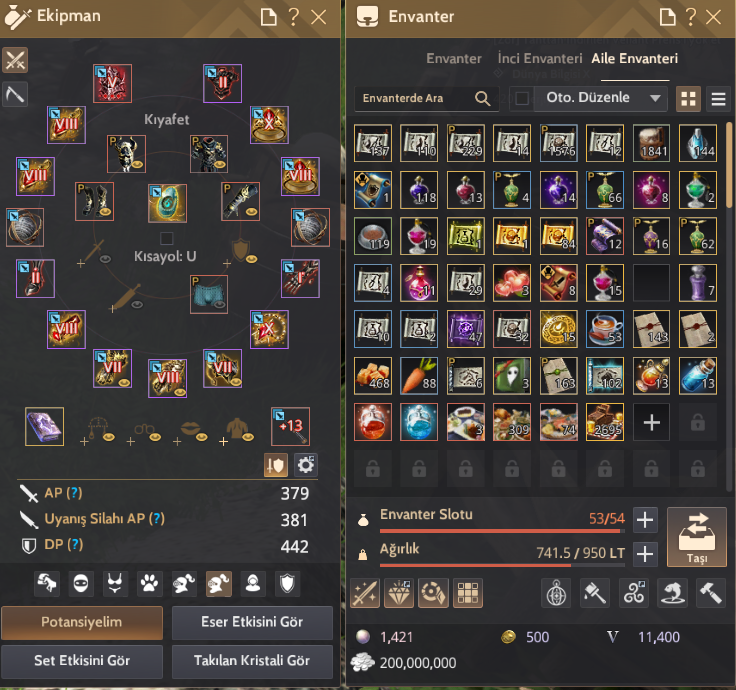Switch to İnci Envanteri tab
Viewport: 736px width, 690px height.
click(540, 59)
